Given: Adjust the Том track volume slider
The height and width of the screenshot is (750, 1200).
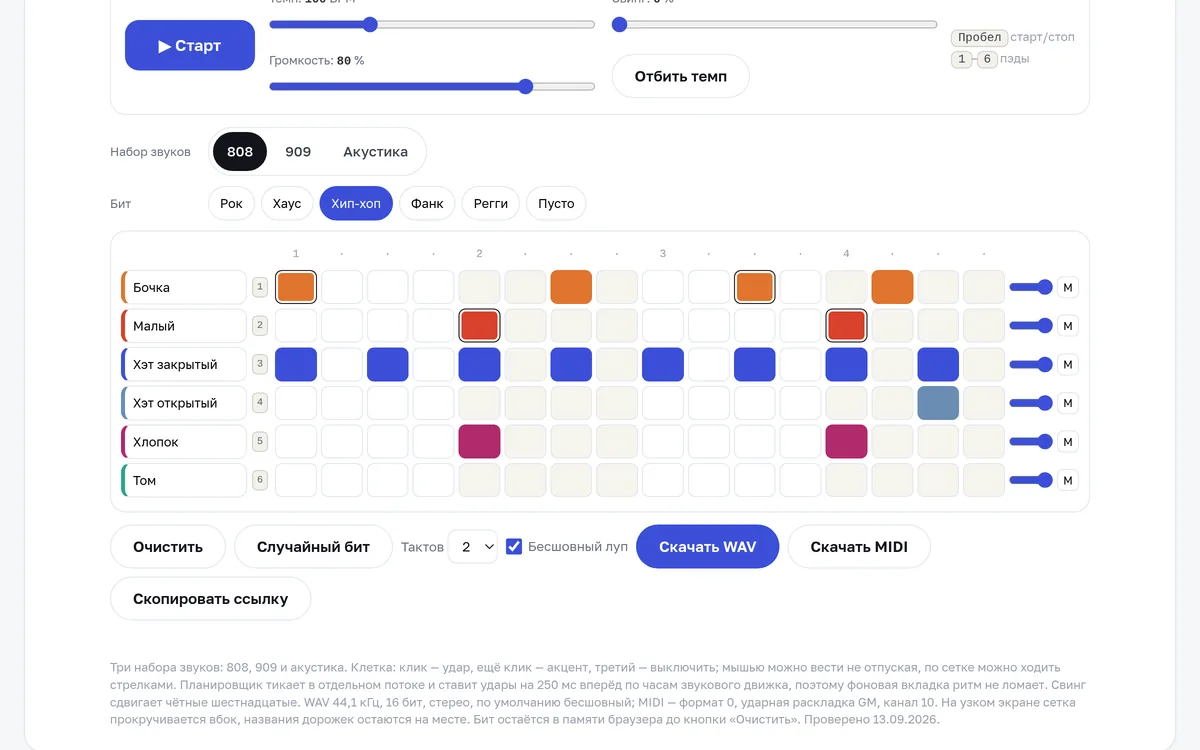Looking at the screenshot, I should (x=1031, y=481).
